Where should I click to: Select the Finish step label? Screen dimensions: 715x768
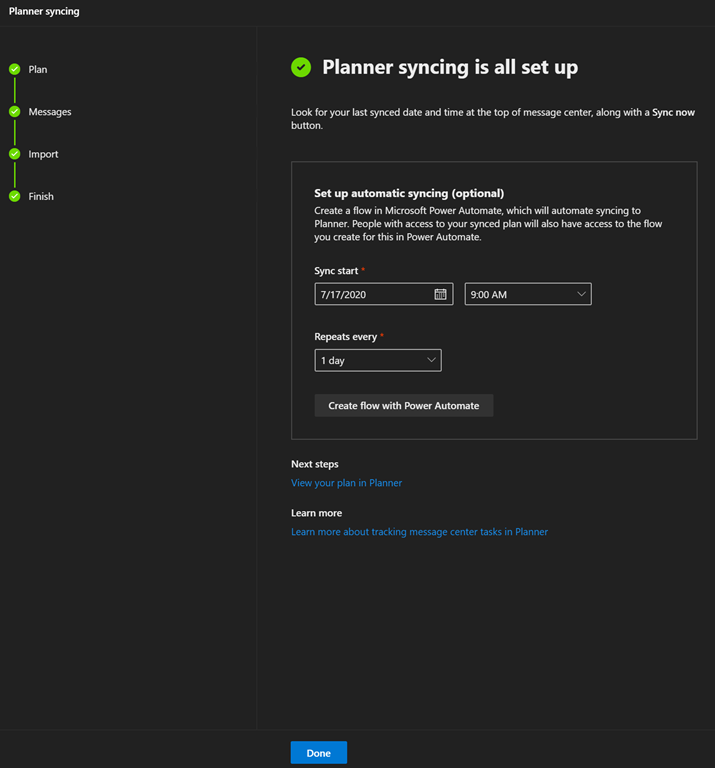41,197
